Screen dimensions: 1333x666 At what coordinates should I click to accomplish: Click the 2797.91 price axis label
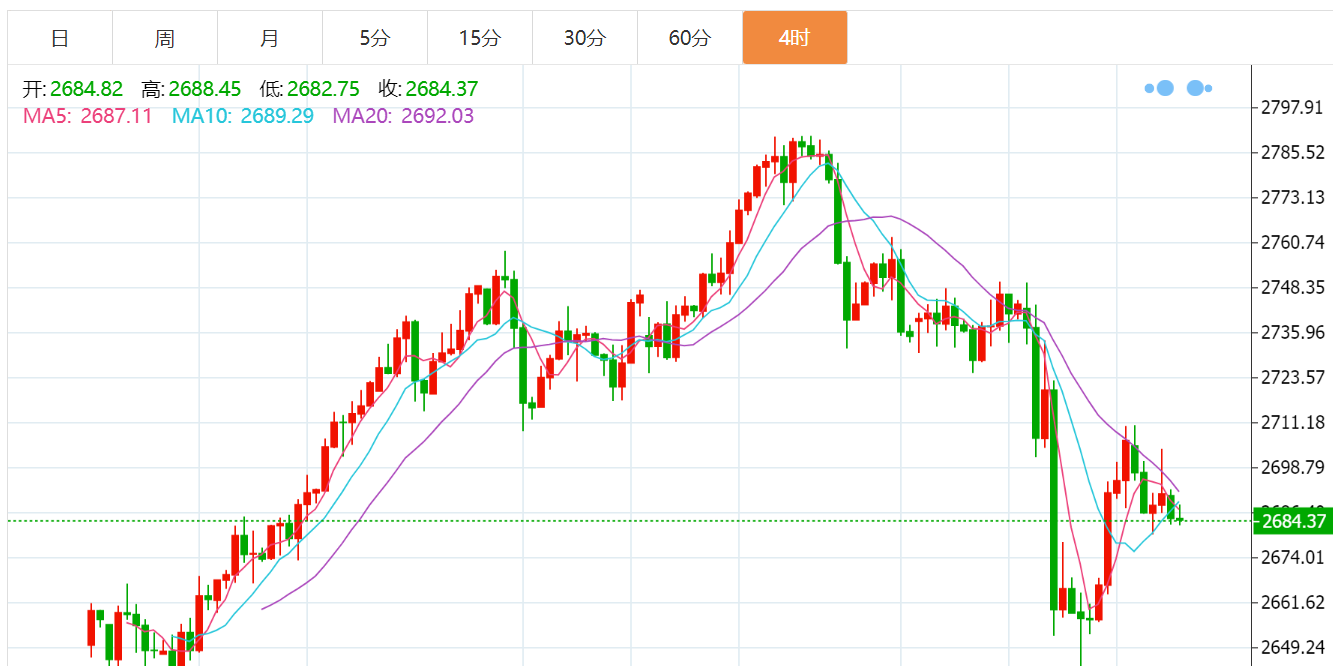1295,107
